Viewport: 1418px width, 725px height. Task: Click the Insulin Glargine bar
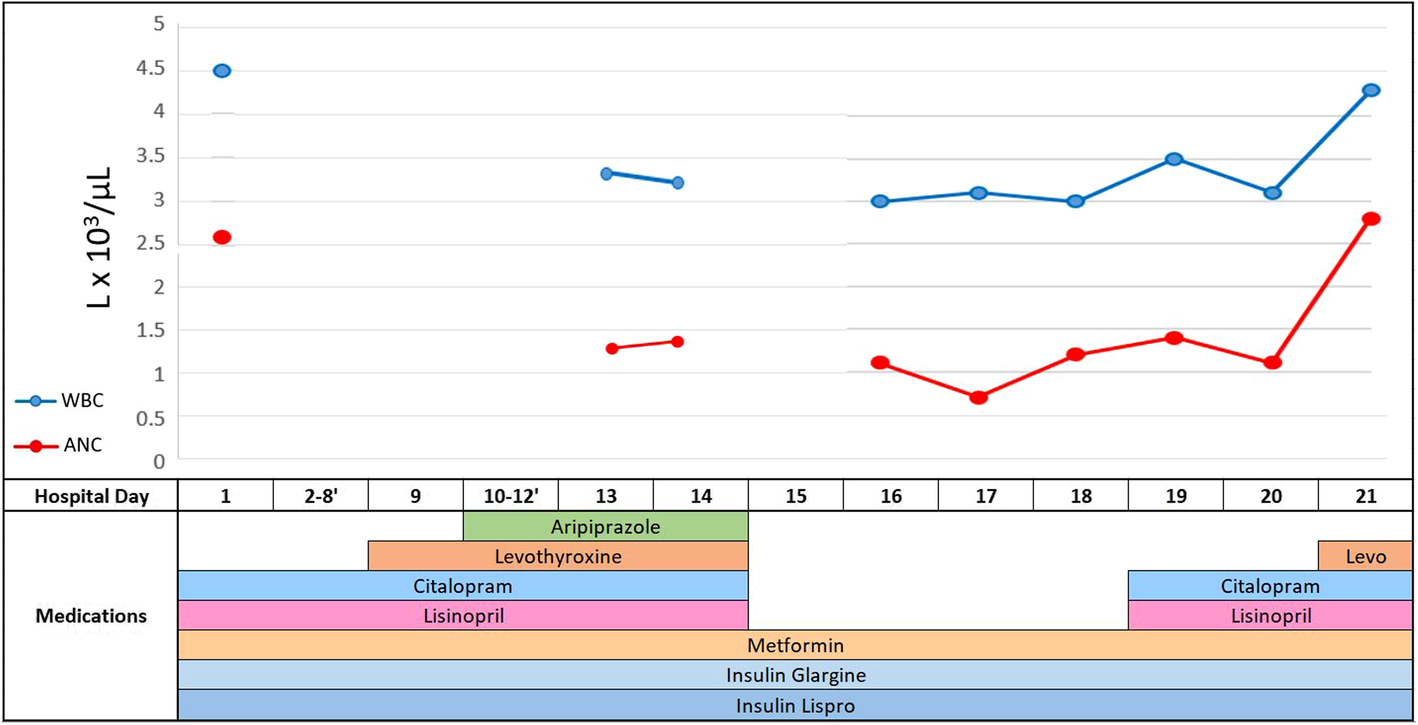pyautogui.click(x=795, y=675)
